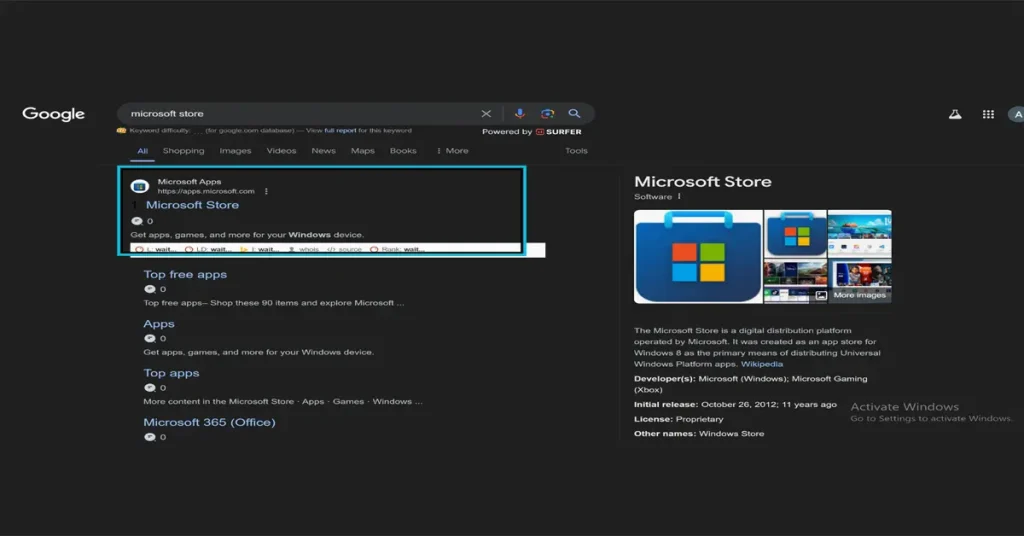The height and width of the screenshot is (536, 1024).
Task: Click the Google logo
Action: (54, 114)
